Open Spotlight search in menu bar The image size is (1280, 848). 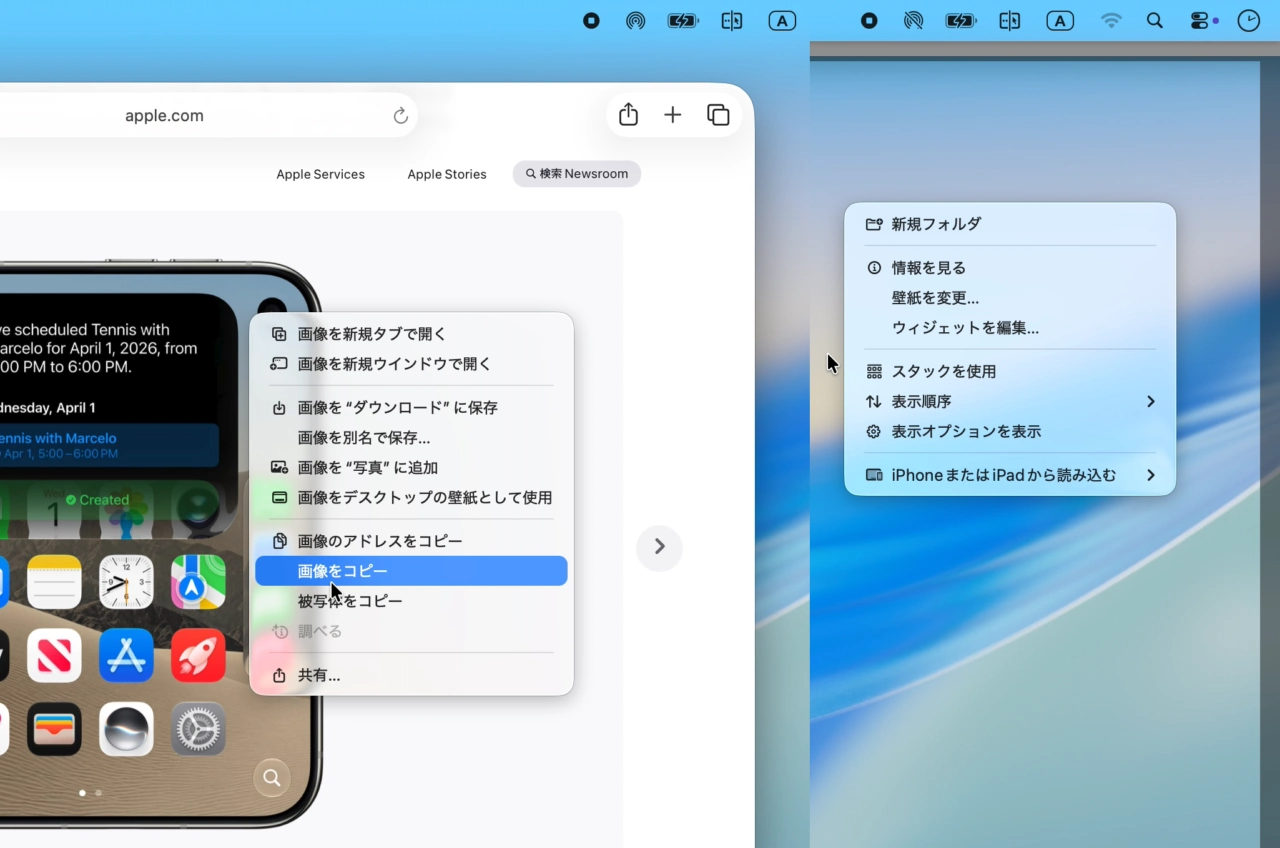tap(1155, 21)
